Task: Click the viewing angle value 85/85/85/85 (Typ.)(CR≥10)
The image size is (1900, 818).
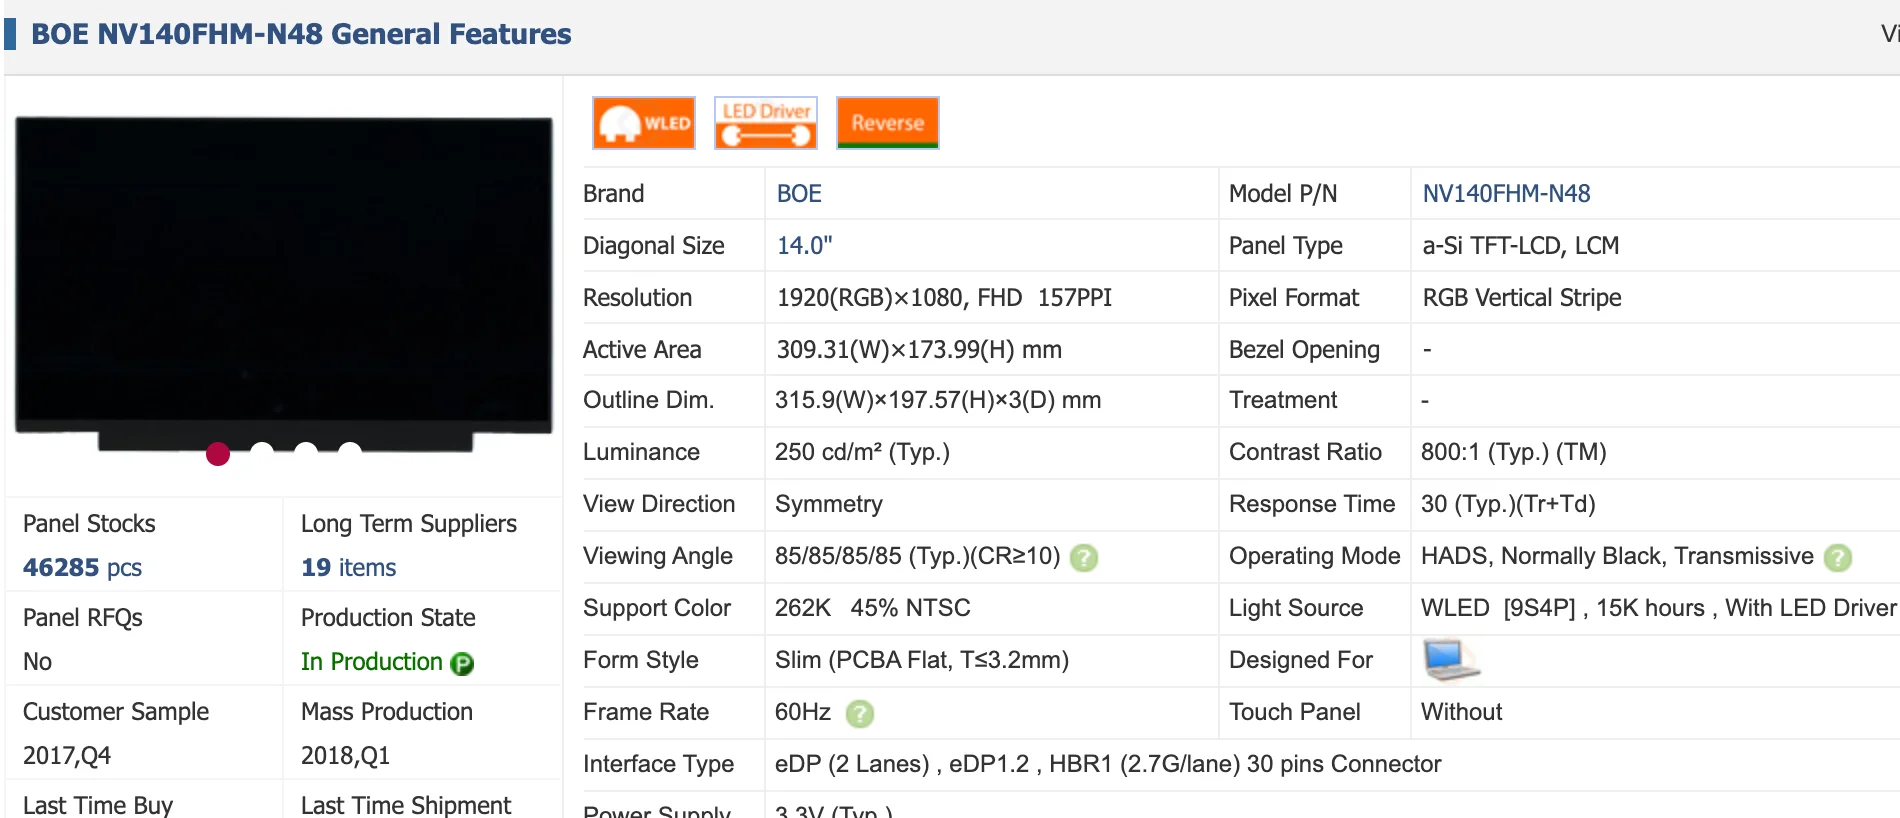Action: coord(917,556)
